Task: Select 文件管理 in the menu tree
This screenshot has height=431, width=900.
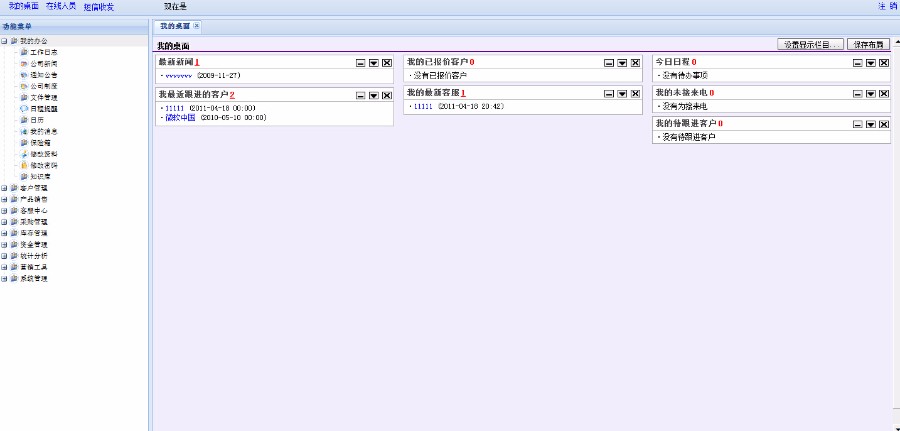Action: [44, 98]
